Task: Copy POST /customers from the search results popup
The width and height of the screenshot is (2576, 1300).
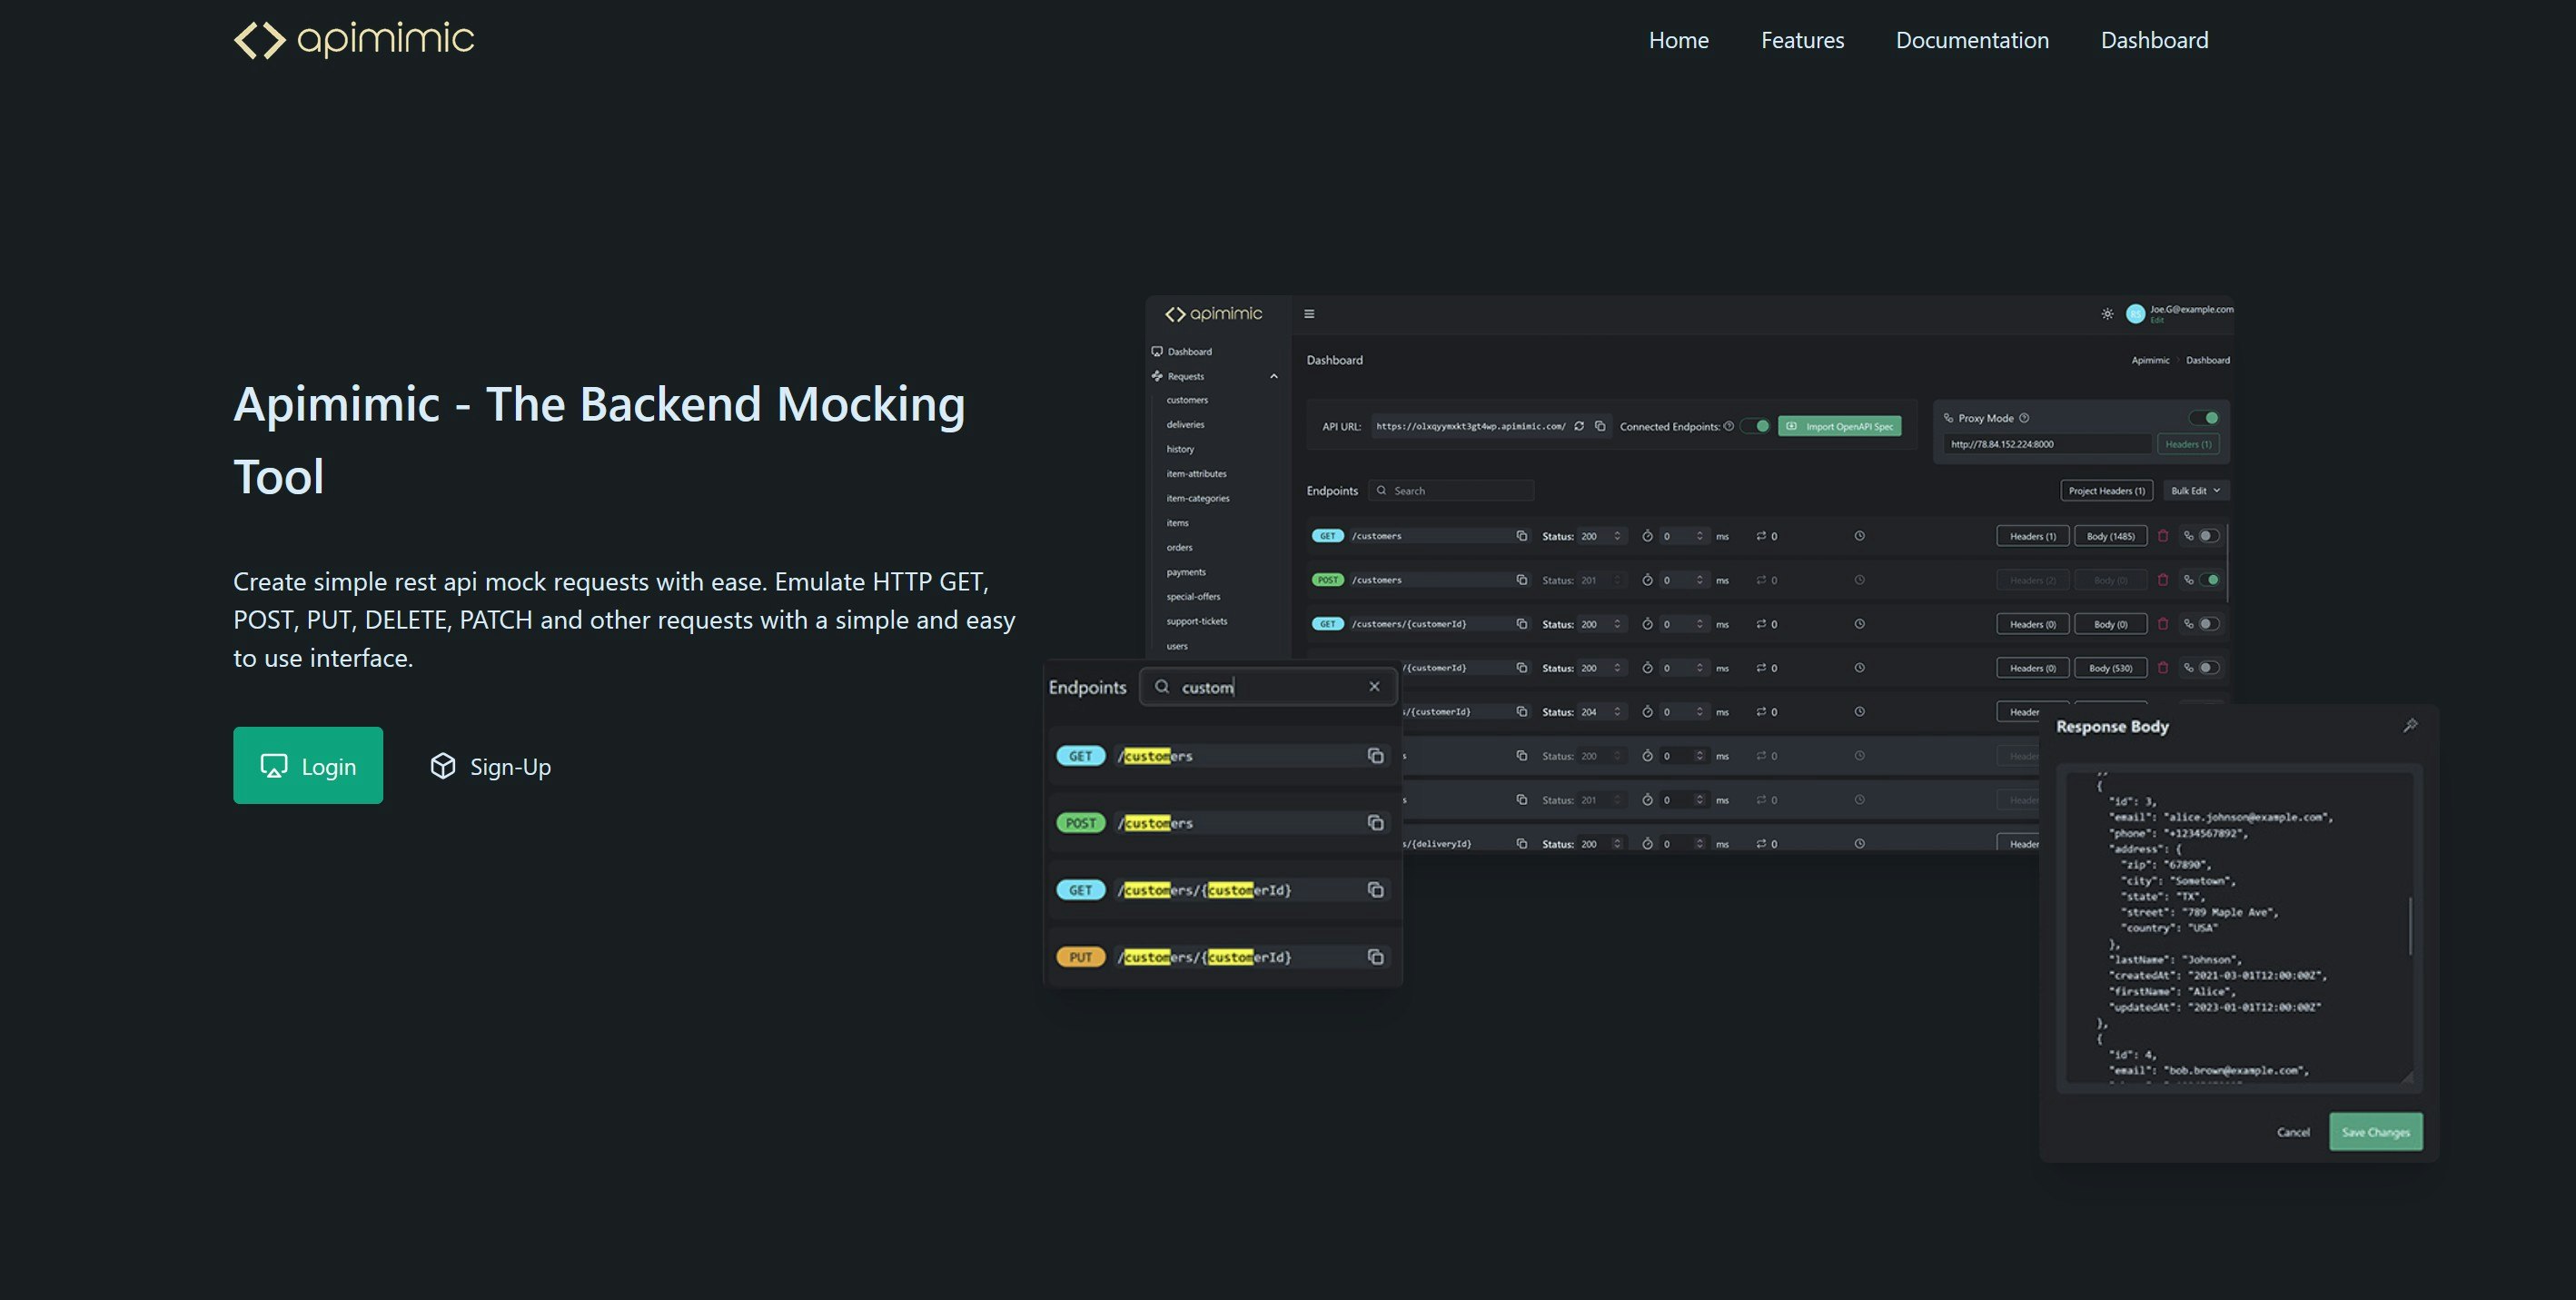Action: tap(1376, 823)
